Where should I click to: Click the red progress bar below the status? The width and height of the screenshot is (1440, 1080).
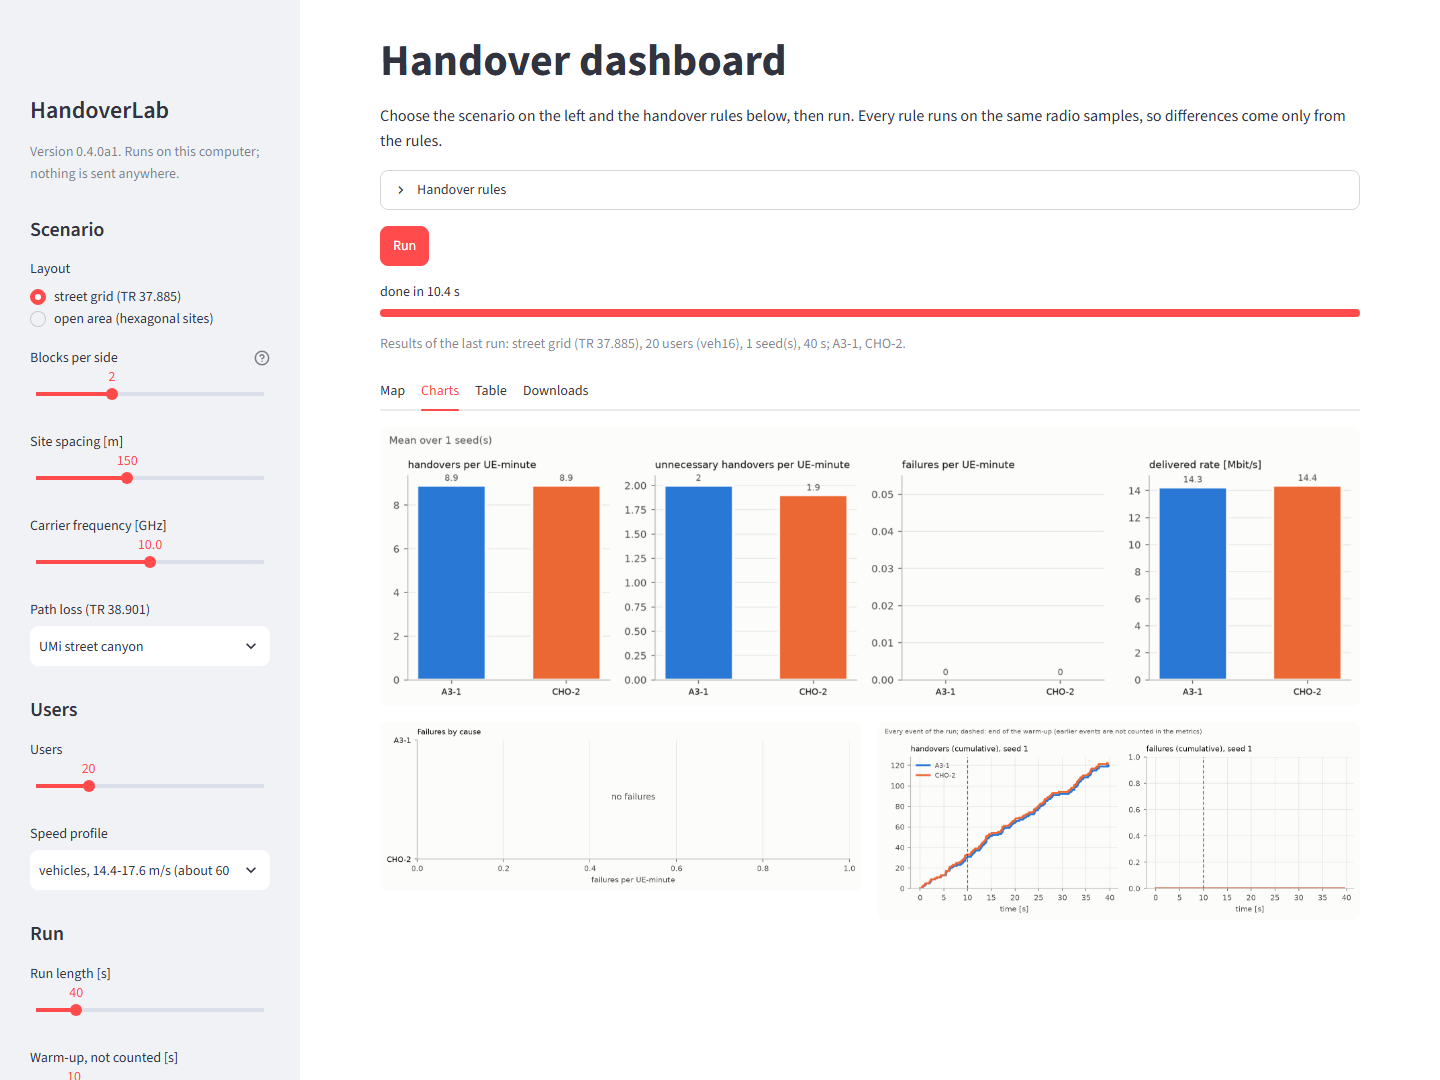pos(869,313)
